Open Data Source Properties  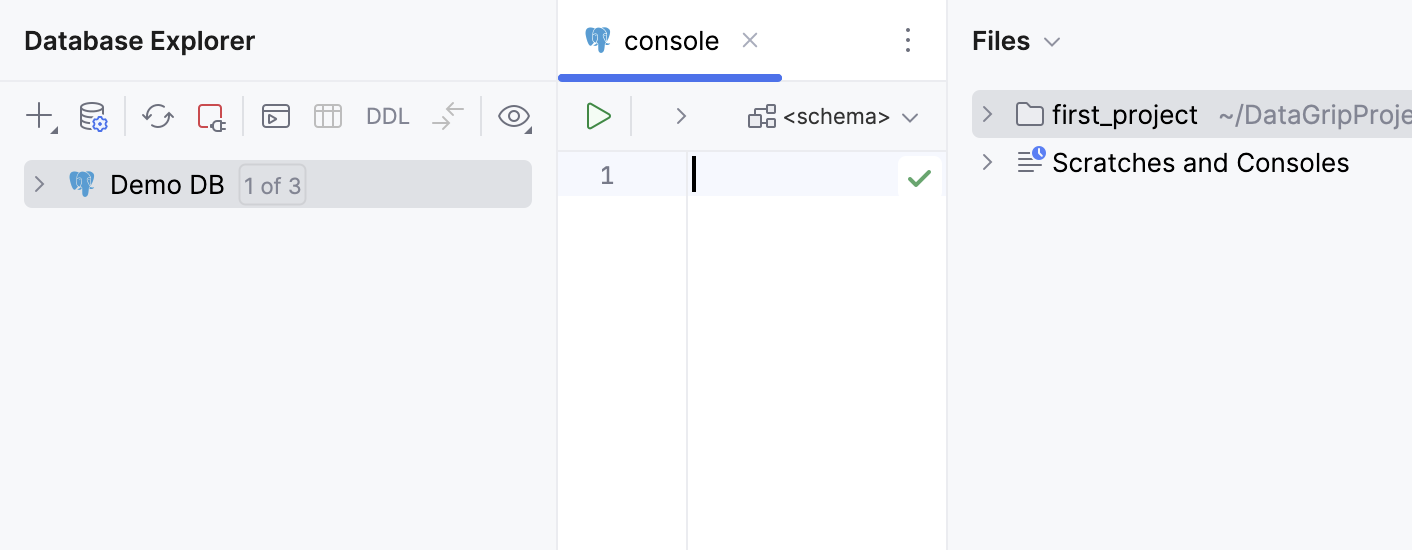click(x=93, y=116)
